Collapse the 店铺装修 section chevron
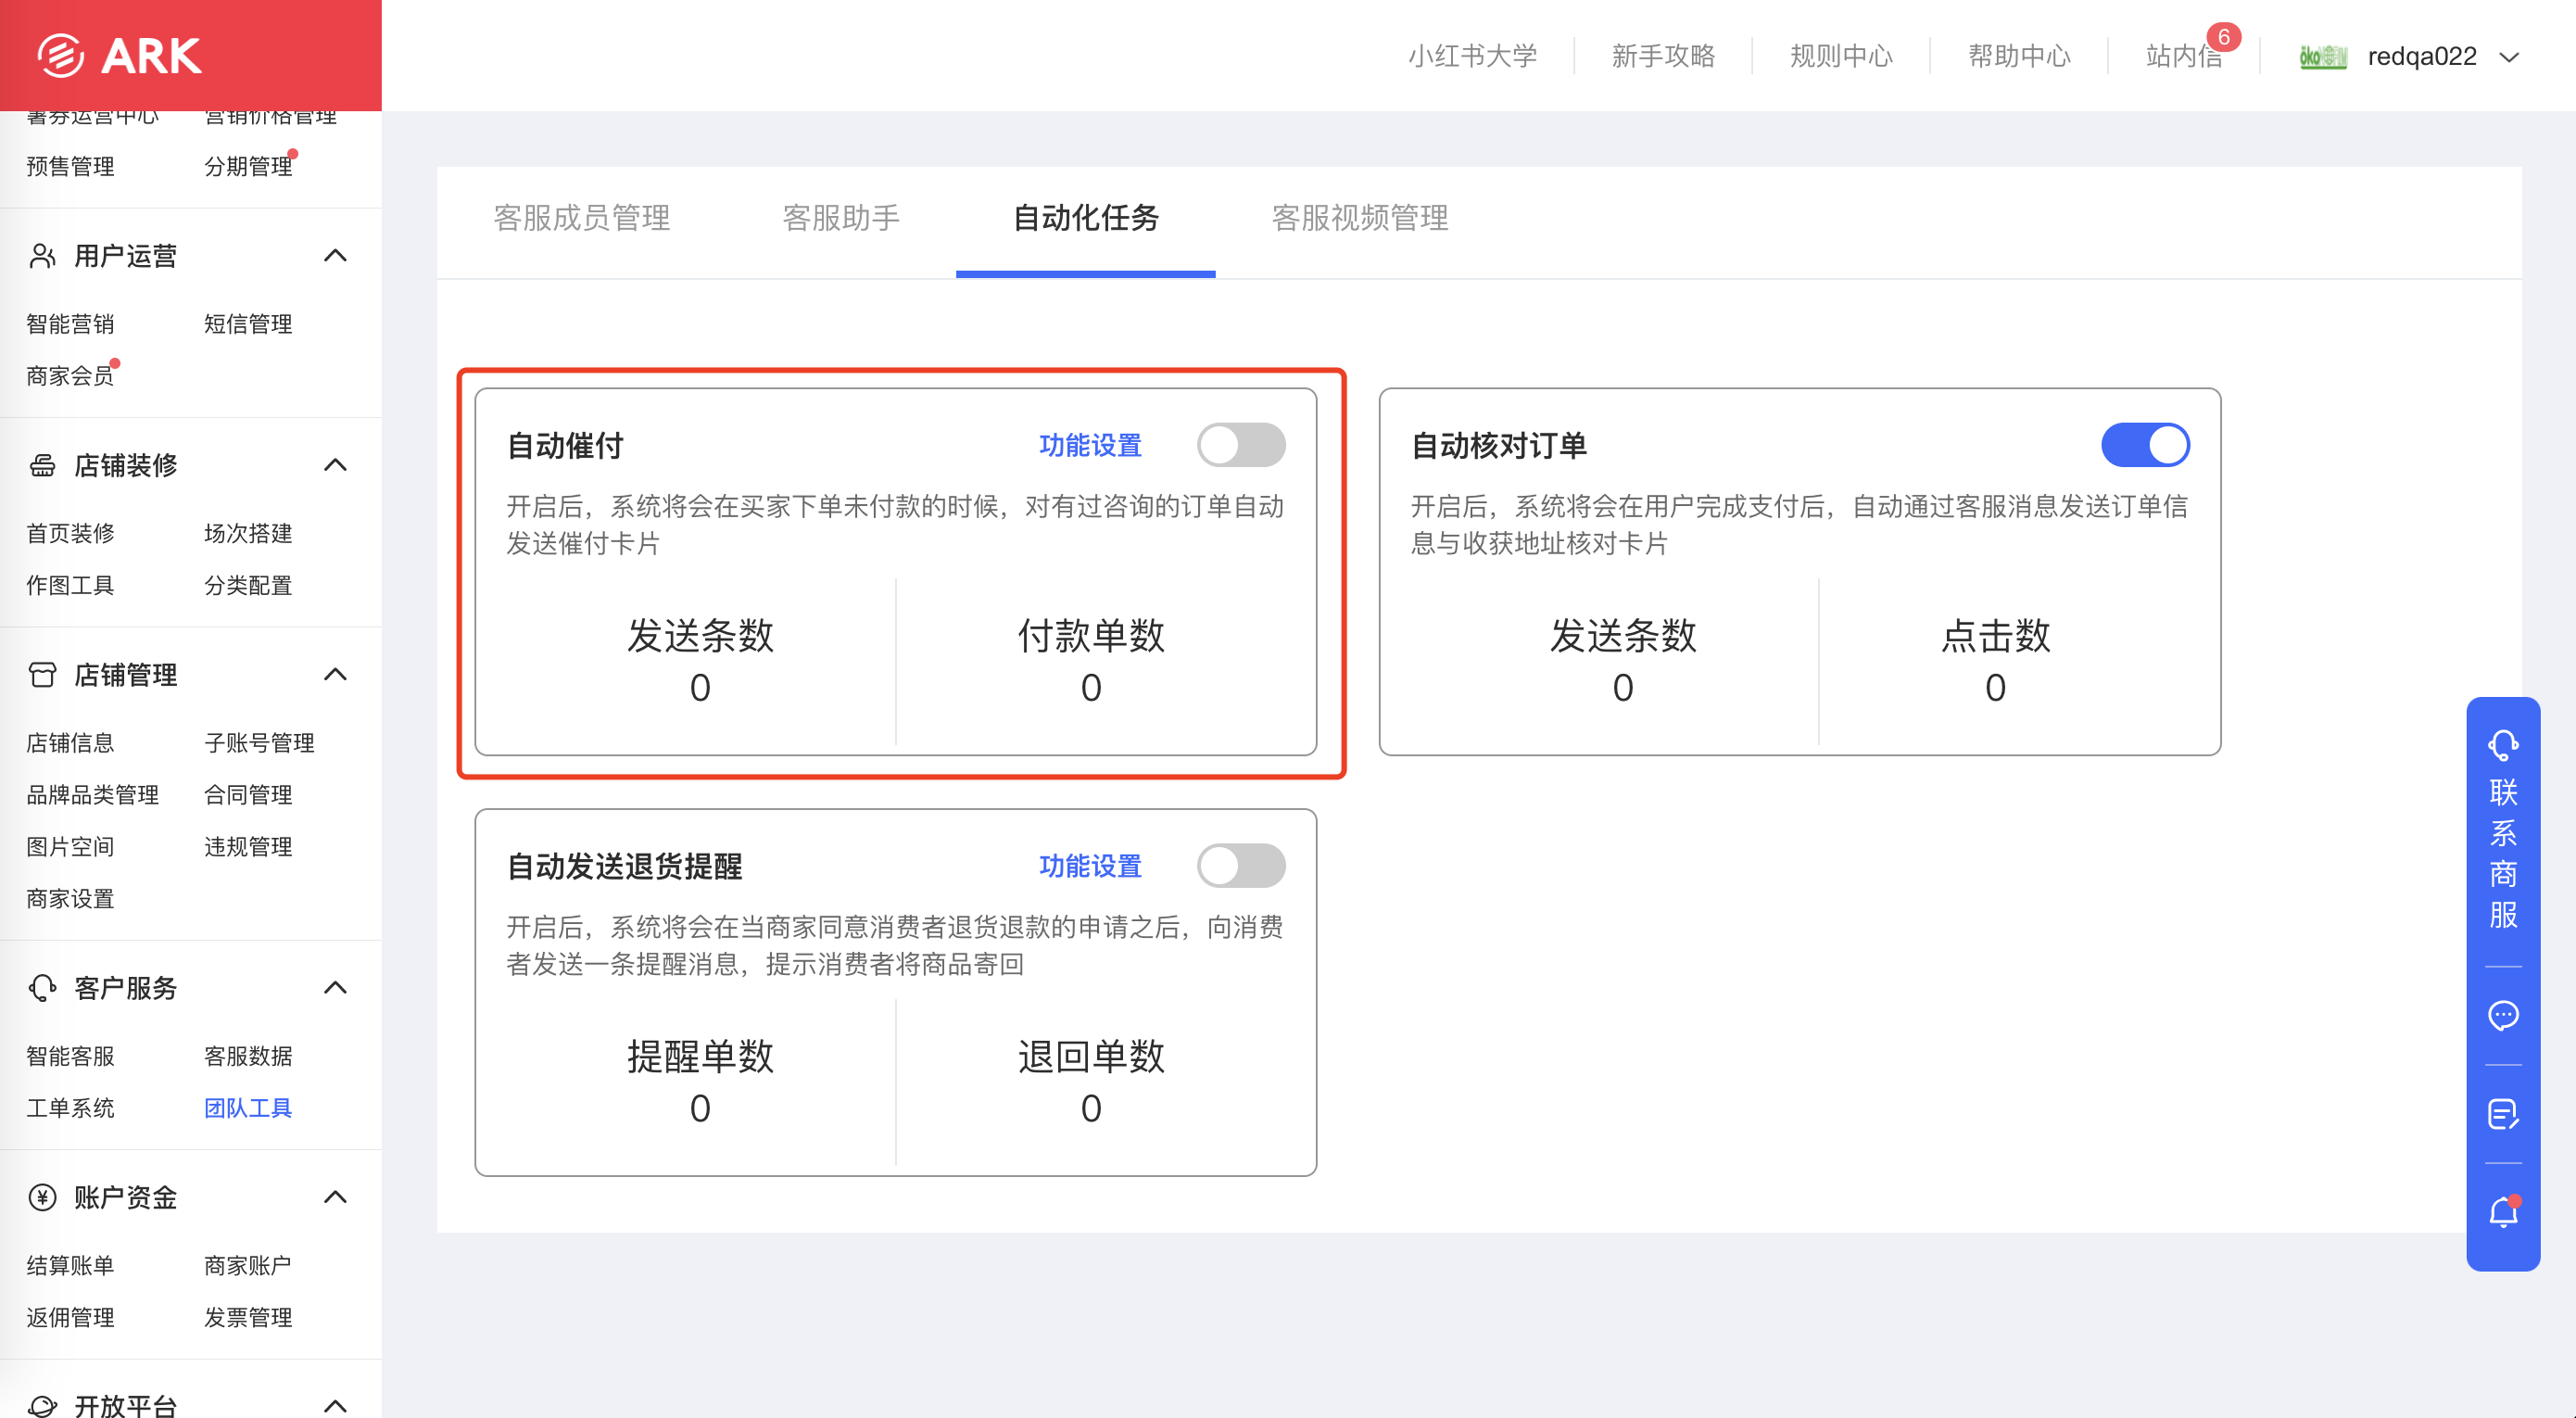The height and width of the screenshot is (1418, 2576). coord(335,465)
